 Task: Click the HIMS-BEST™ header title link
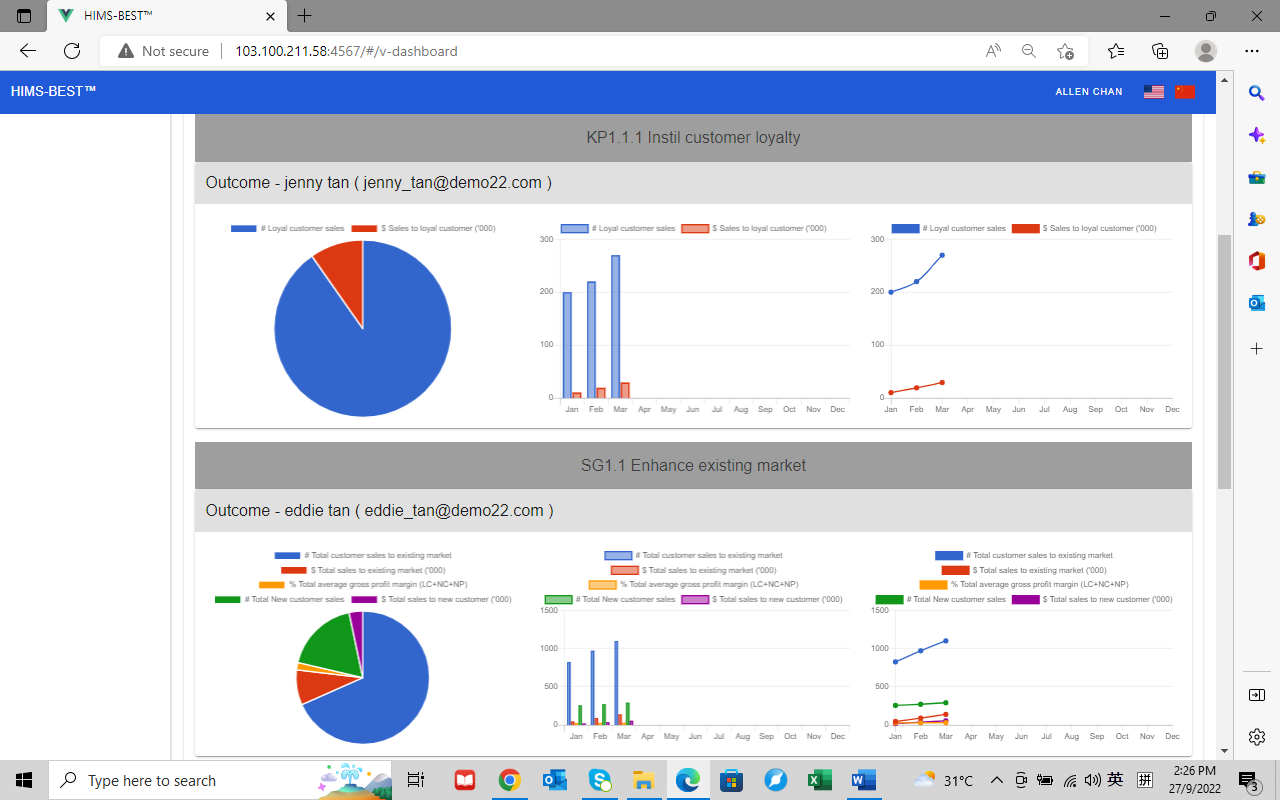53,91
